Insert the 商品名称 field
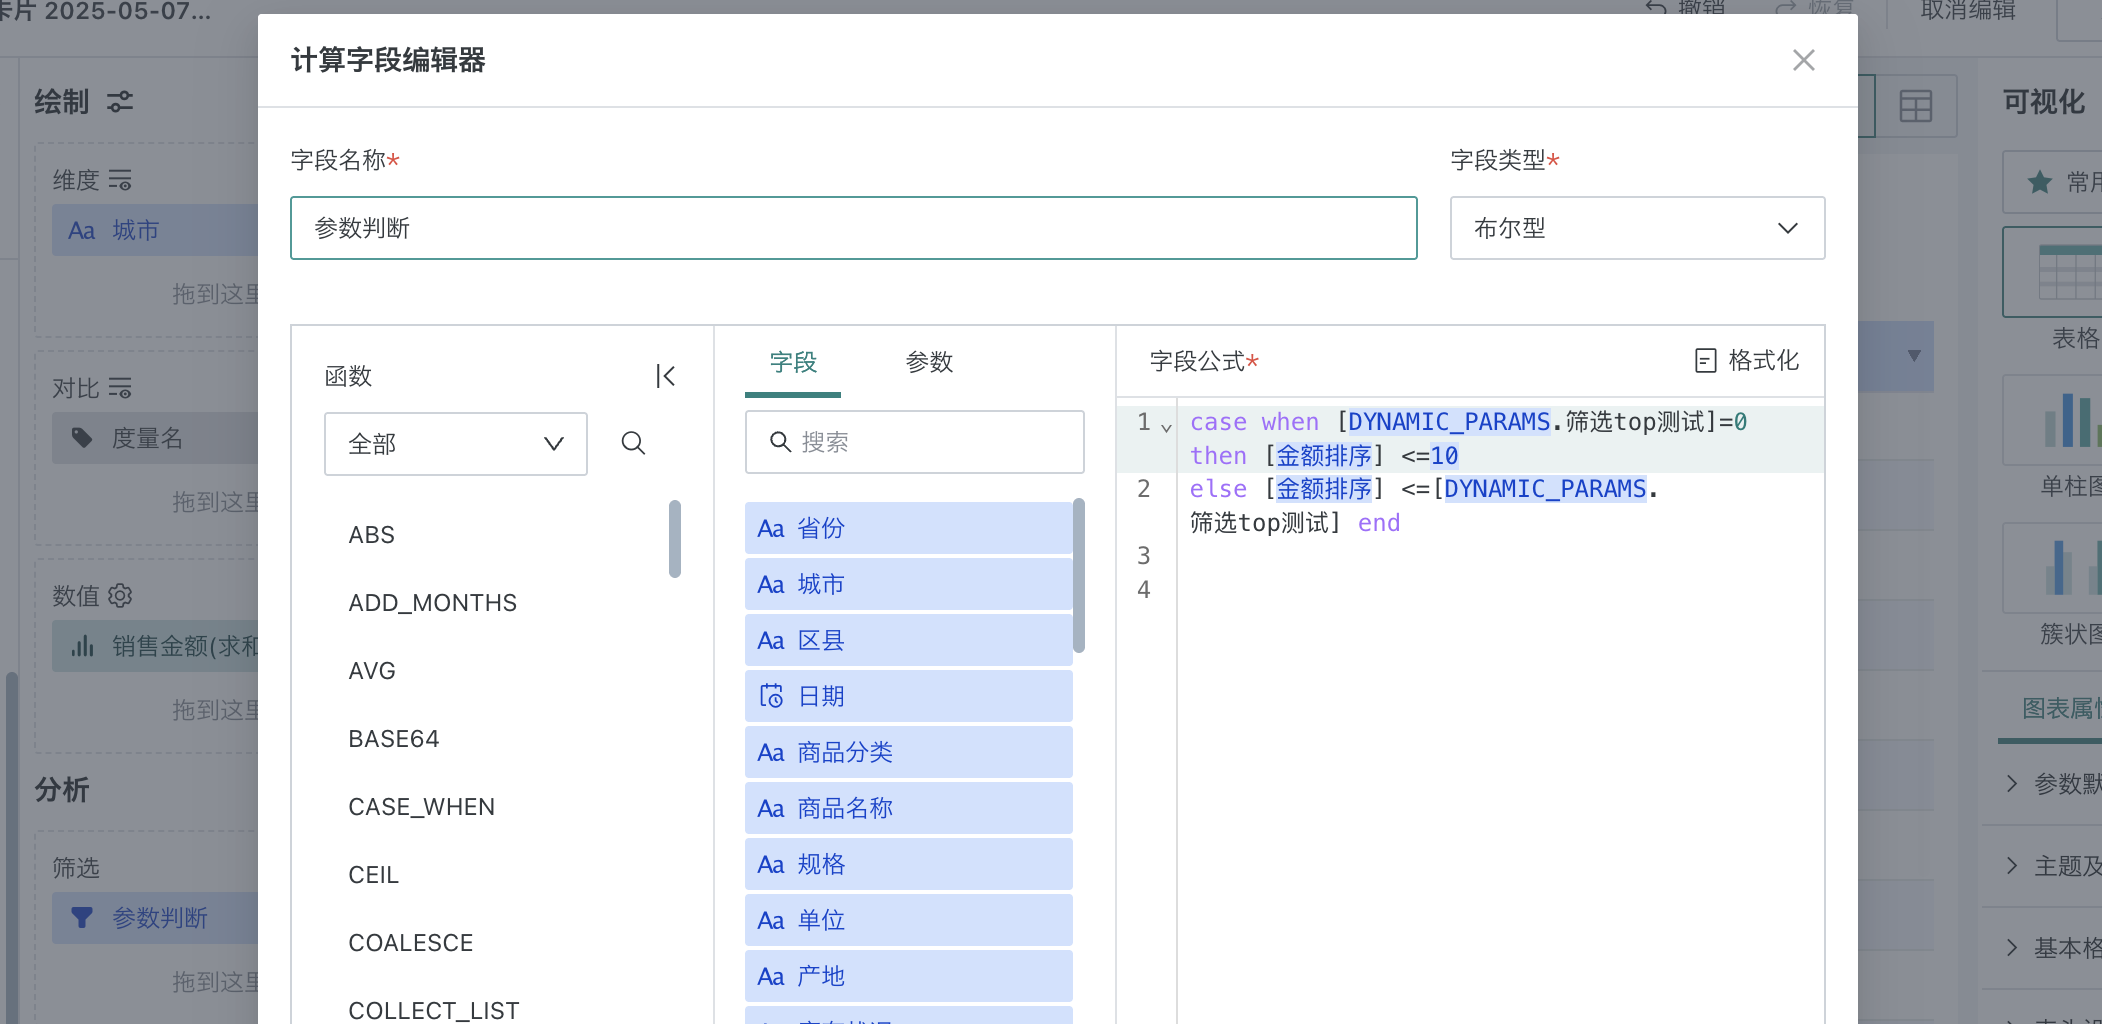 (x=908, y=808)
